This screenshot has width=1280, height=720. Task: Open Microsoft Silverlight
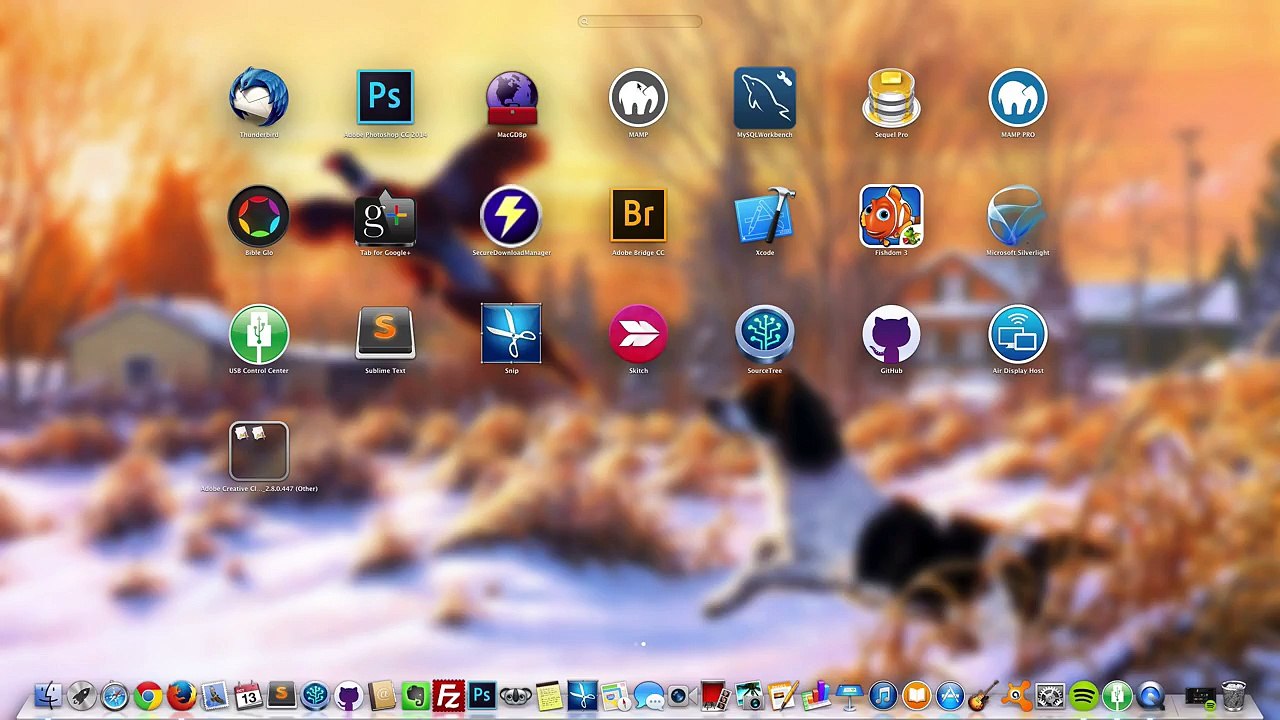click(1017, 216)
